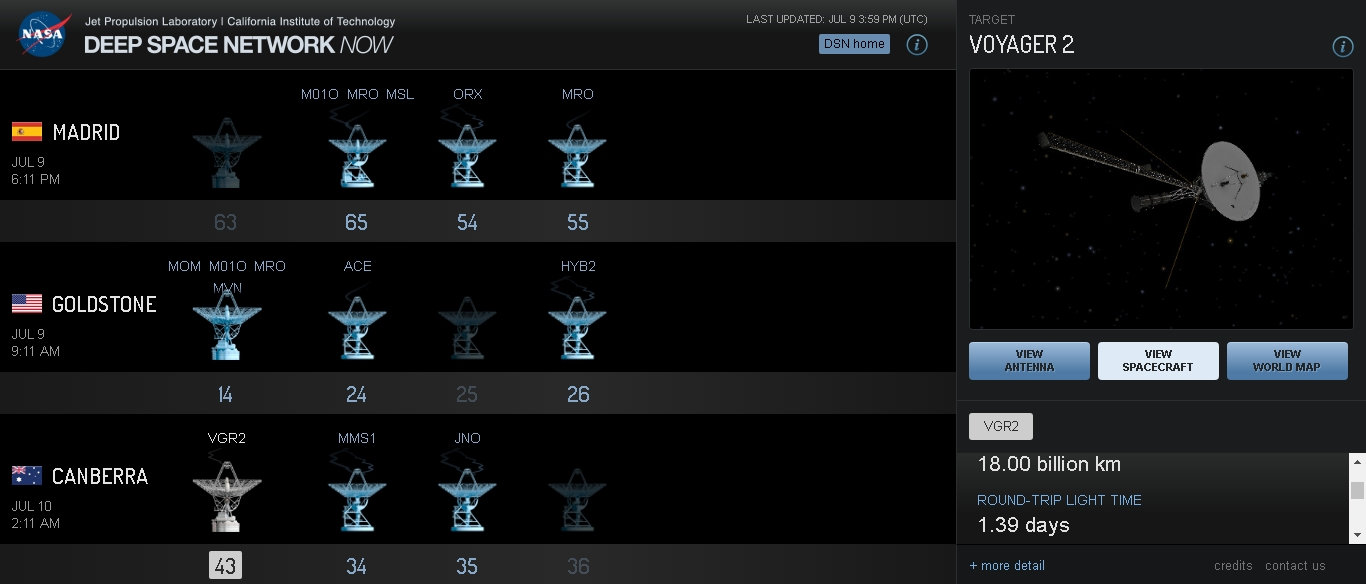
Task: Select the VGR2 spacecraft tab
Action: click(1001, 426)
